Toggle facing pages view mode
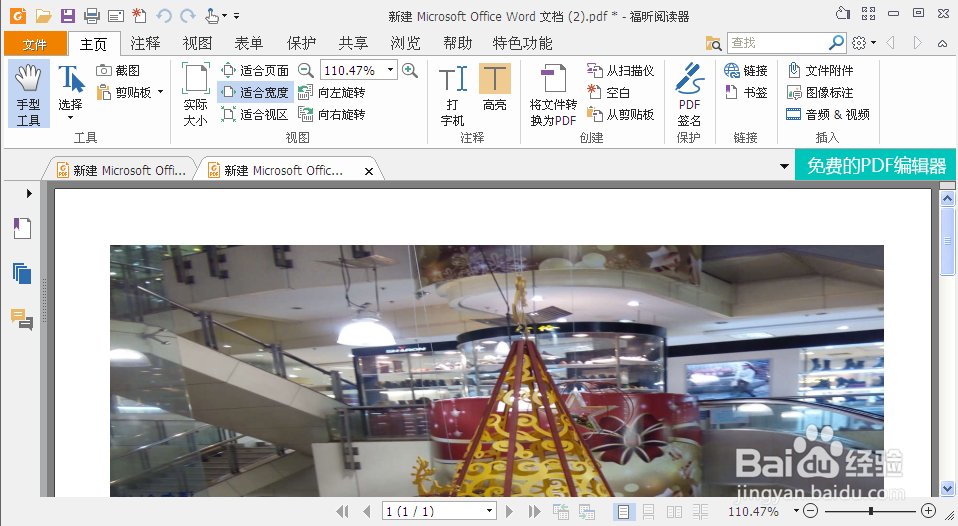This screenshot has width=958, height=526. (x=675, y=511)
